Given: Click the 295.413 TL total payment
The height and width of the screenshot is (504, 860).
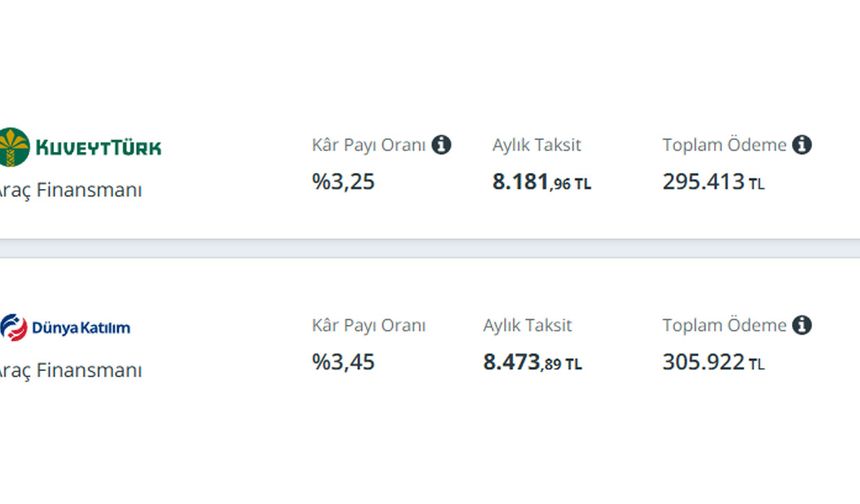Looking at the screenshot, I should [x=714, y=182].
